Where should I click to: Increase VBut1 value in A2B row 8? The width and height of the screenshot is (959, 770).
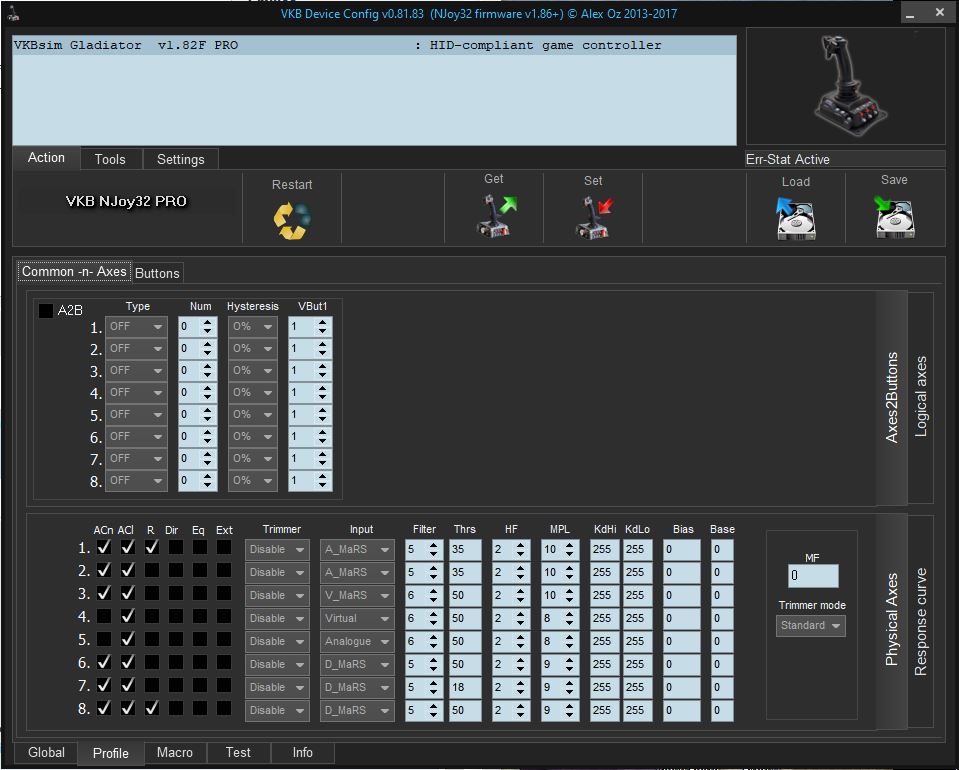coord(322,476)
